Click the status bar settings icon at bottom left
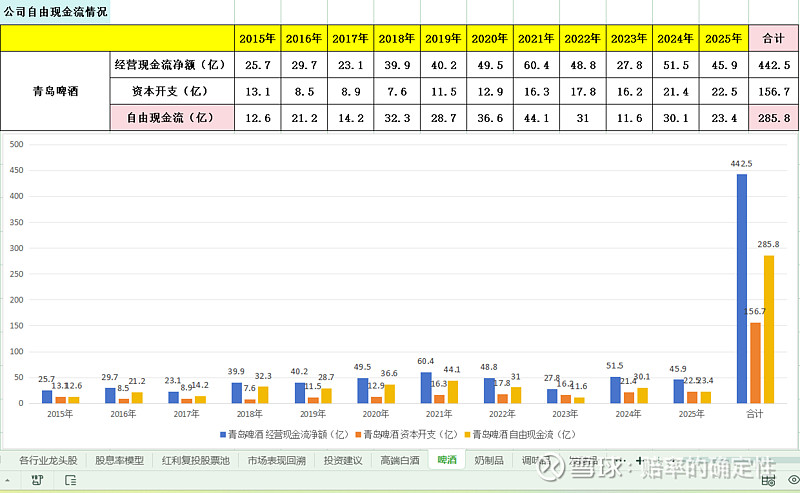800x493 pixels. point(37,480)
